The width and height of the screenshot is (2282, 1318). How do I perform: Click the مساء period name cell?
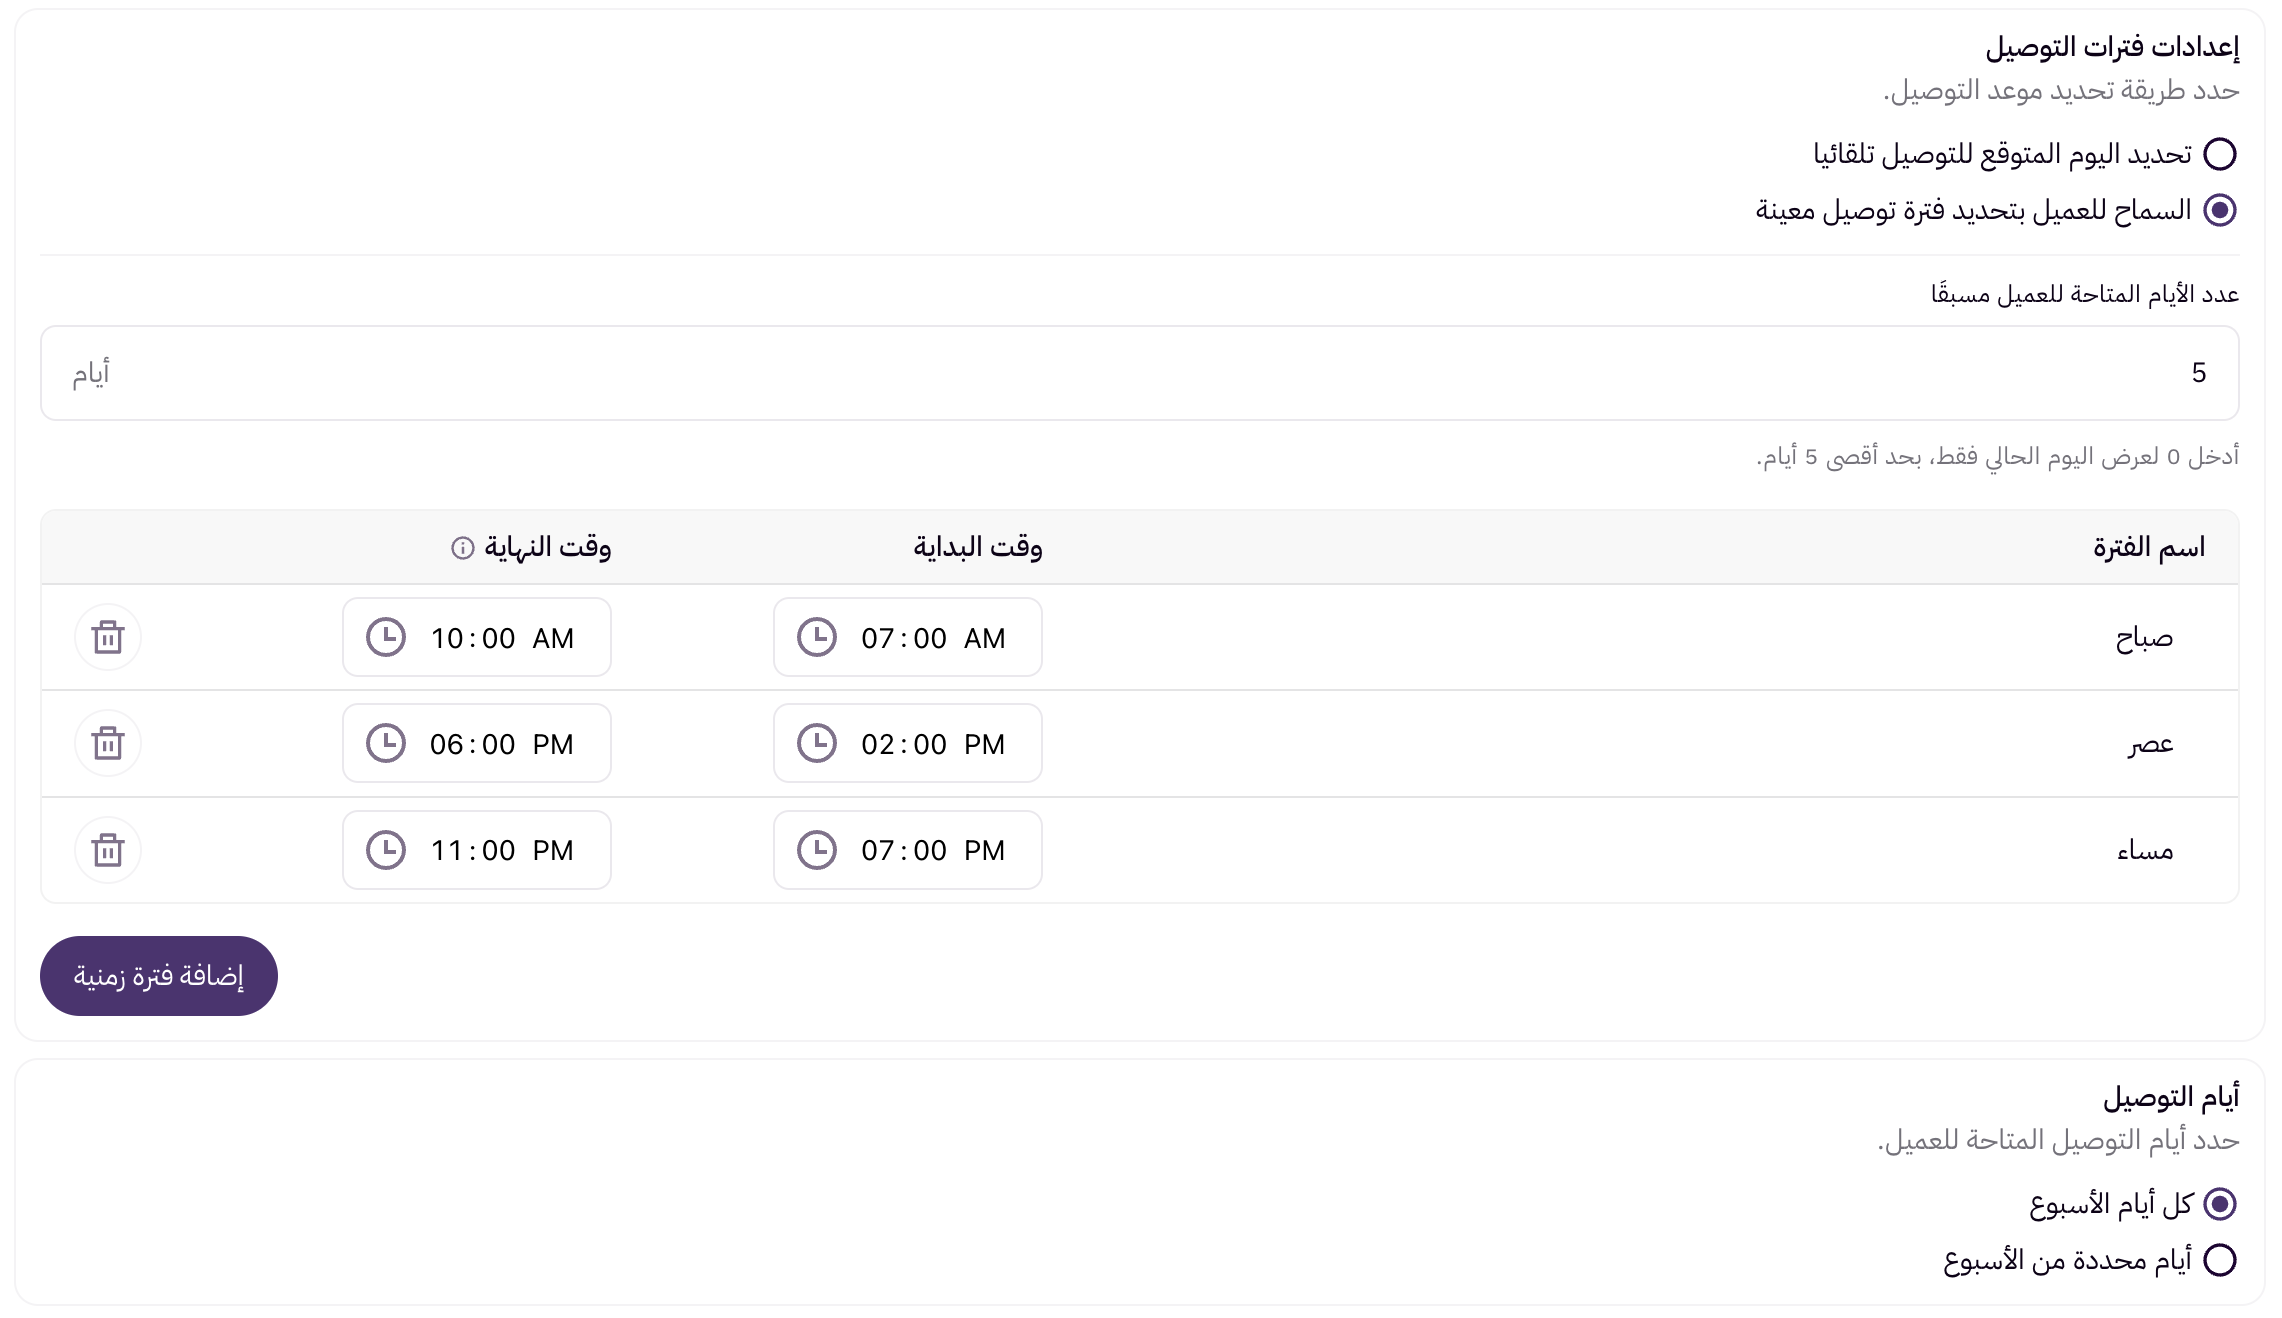point(2145,851)
